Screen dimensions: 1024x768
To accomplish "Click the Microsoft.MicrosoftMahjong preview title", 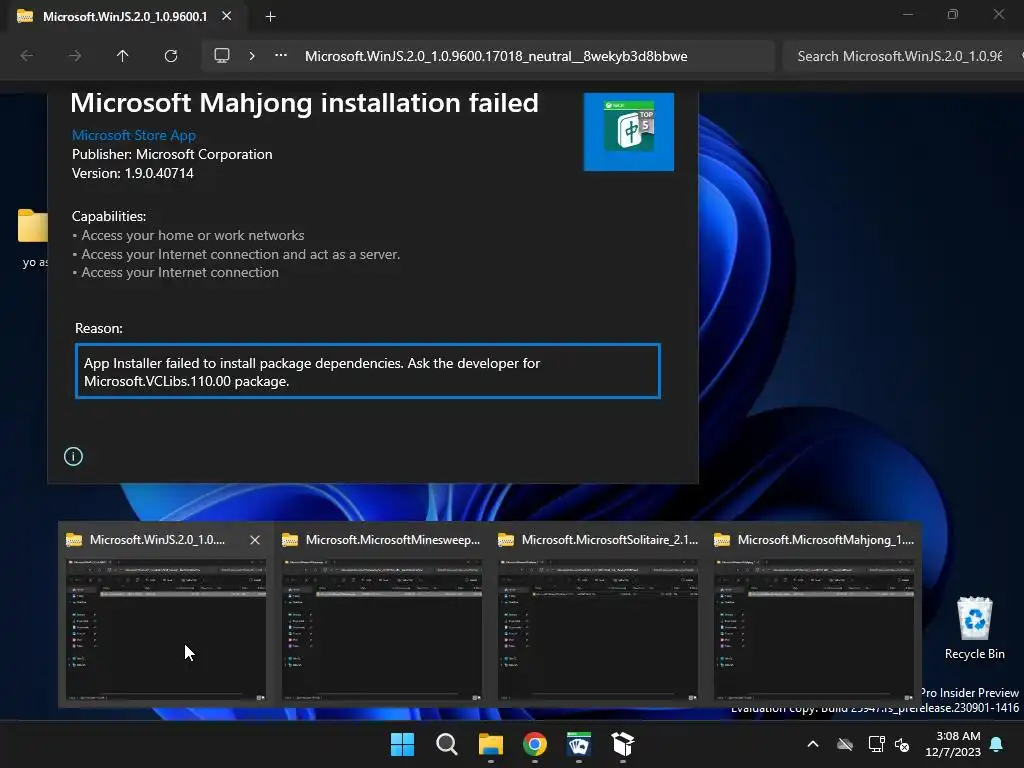I will [825, 540].
